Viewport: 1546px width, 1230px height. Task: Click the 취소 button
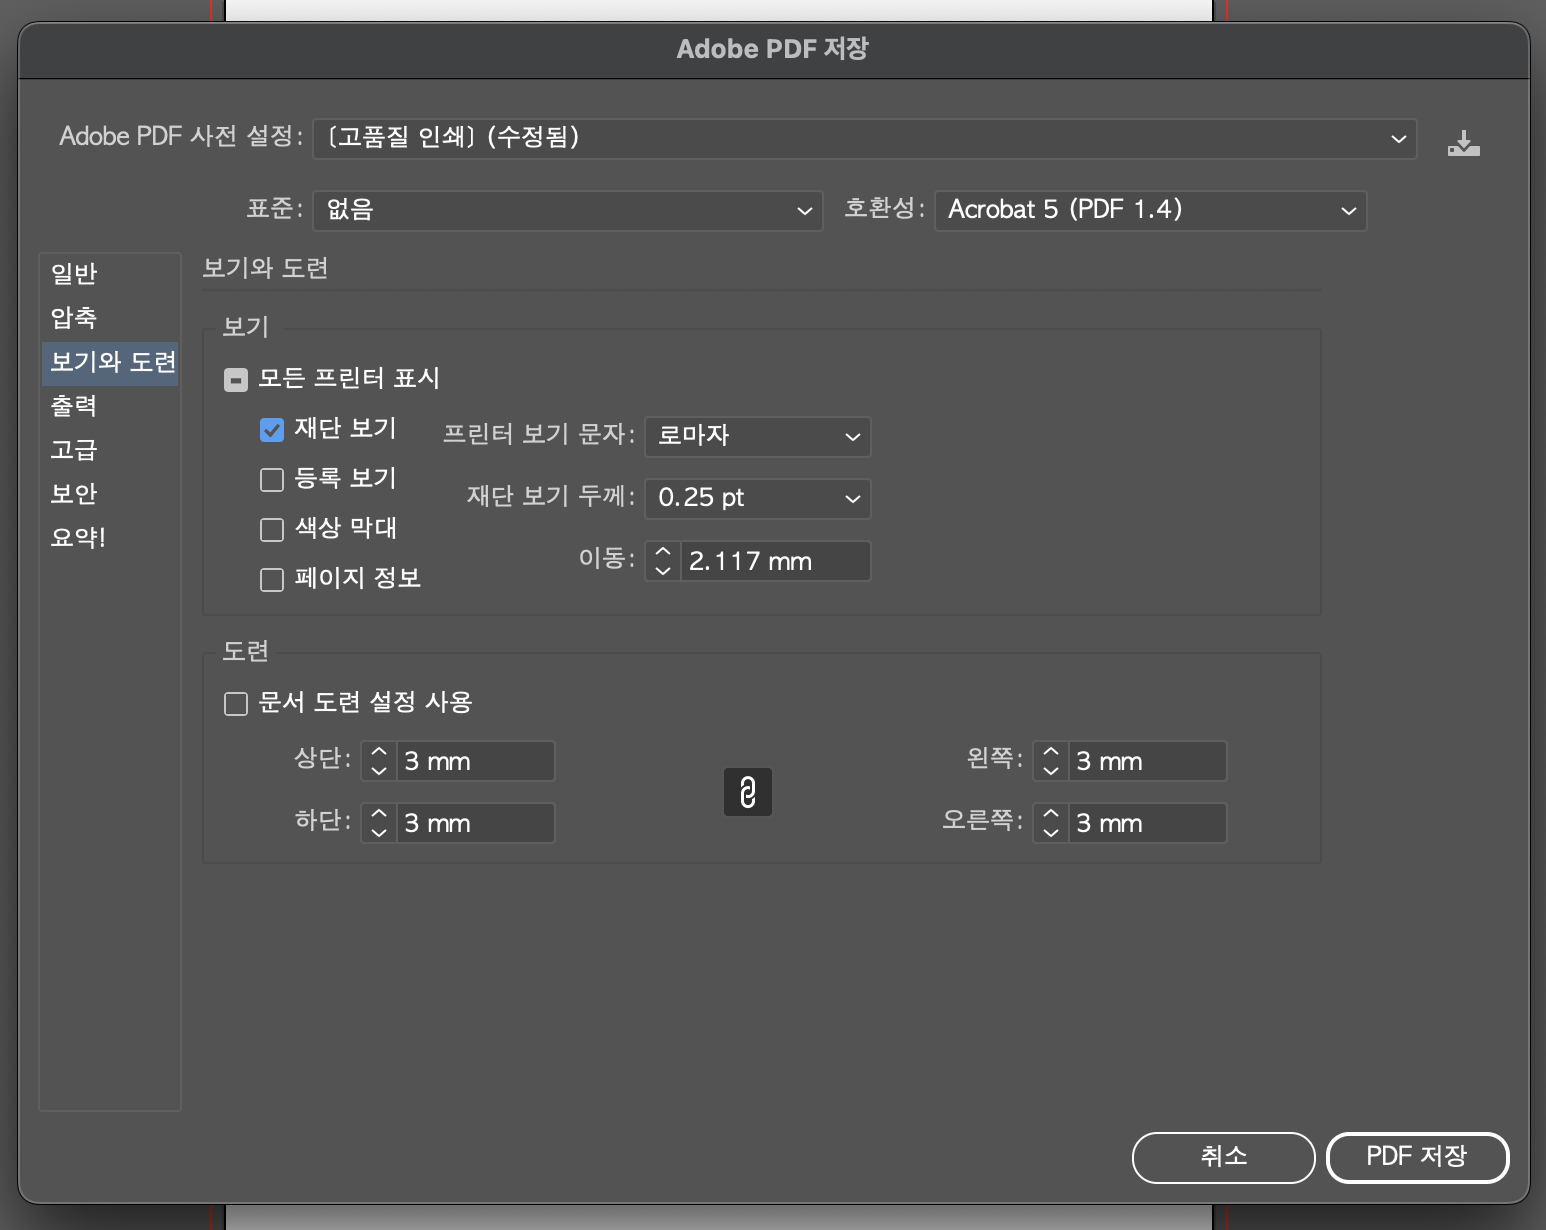[x=1223, y=1157]
